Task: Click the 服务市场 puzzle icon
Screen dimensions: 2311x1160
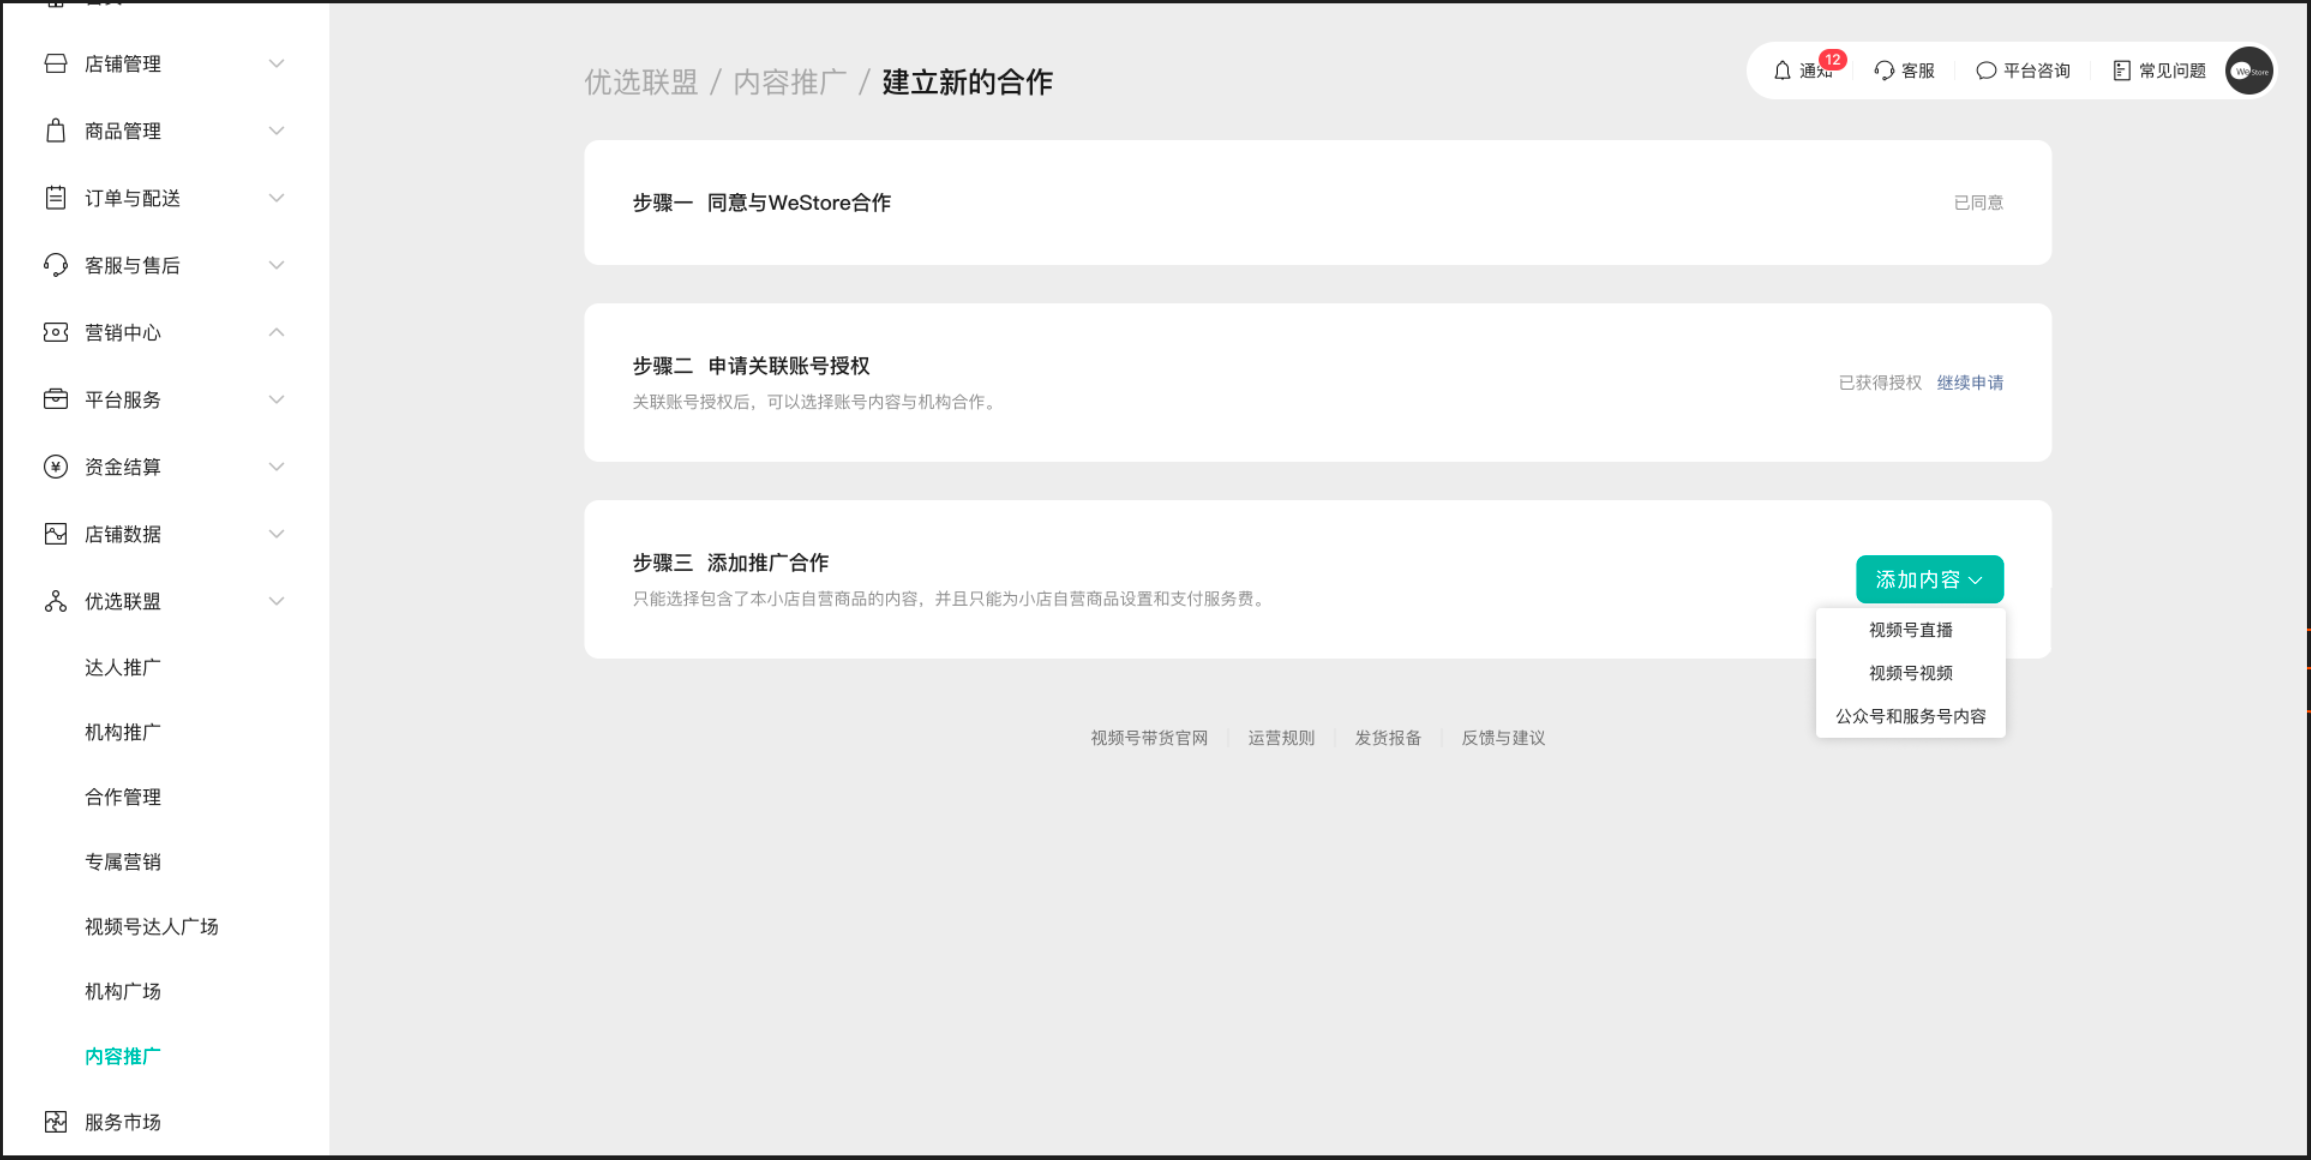Action: click(x=56, y=1122)
